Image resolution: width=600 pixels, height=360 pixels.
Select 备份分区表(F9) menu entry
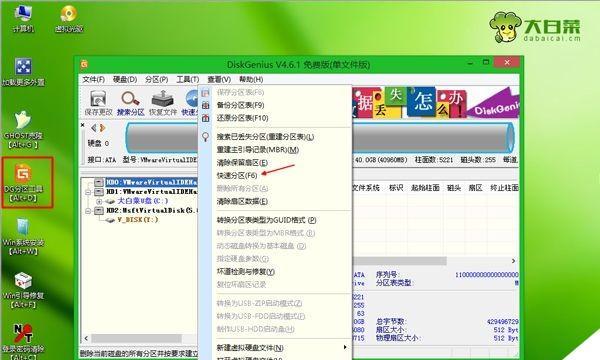click(240, 105)
